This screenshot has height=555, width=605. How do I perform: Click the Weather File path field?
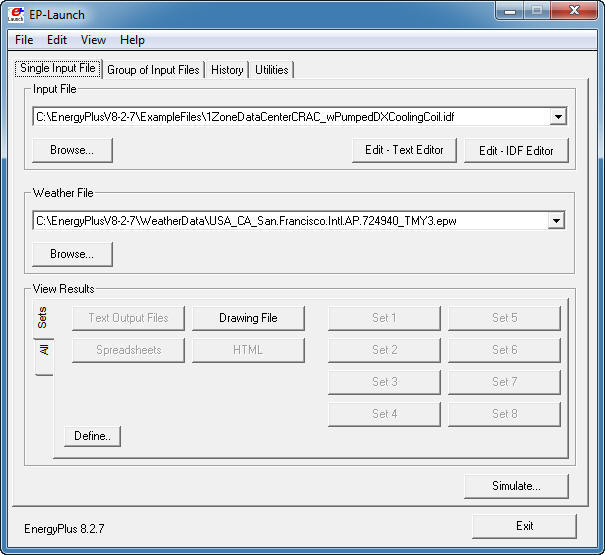291,221
